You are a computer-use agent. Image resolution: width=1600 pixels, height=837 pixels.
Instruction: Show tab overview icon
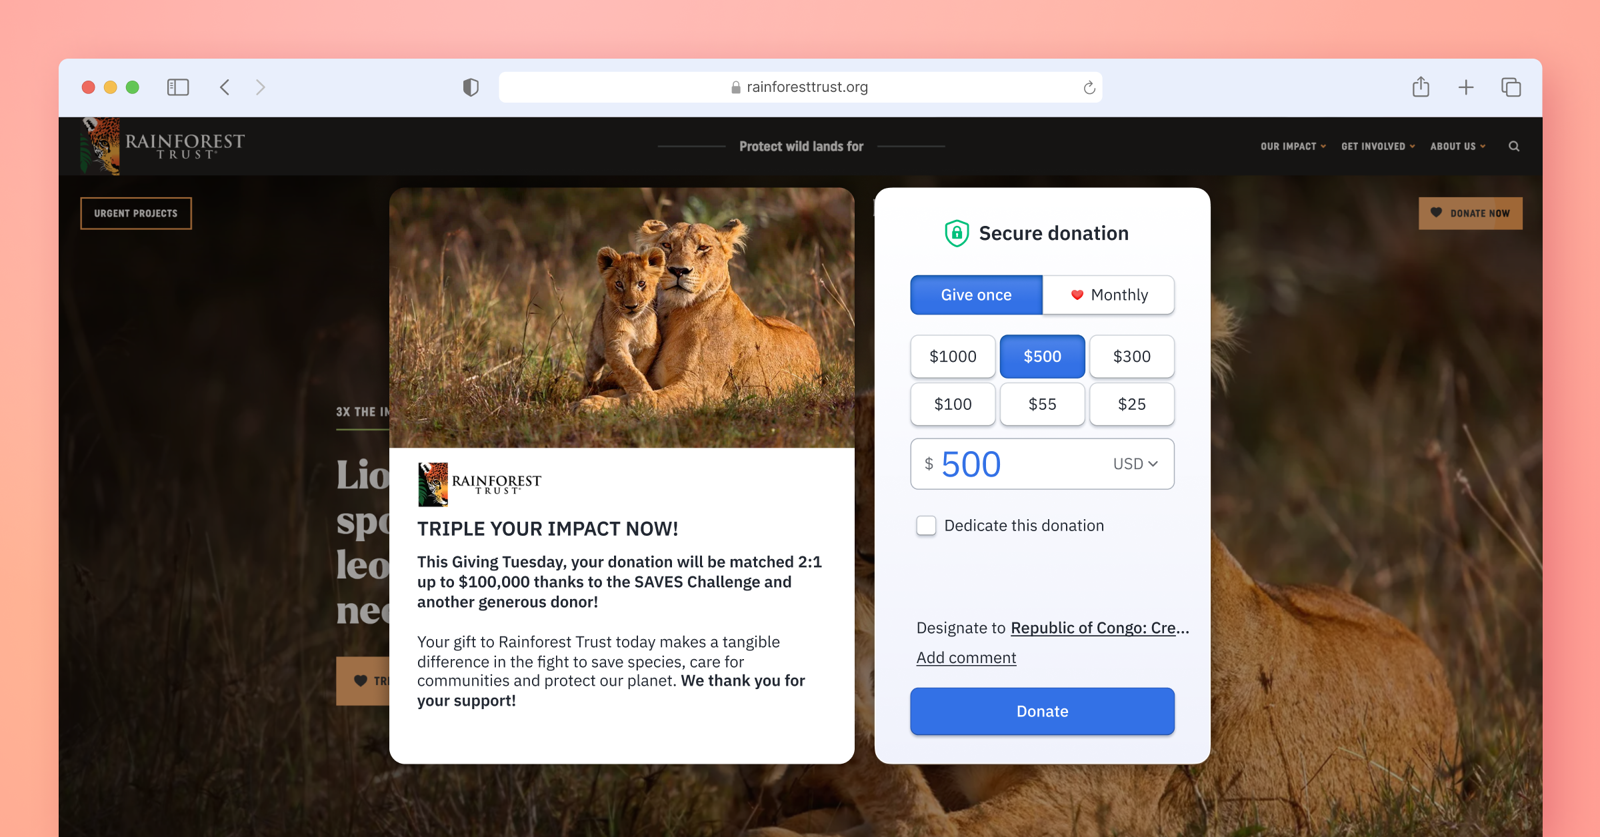tap(1511, 87)
